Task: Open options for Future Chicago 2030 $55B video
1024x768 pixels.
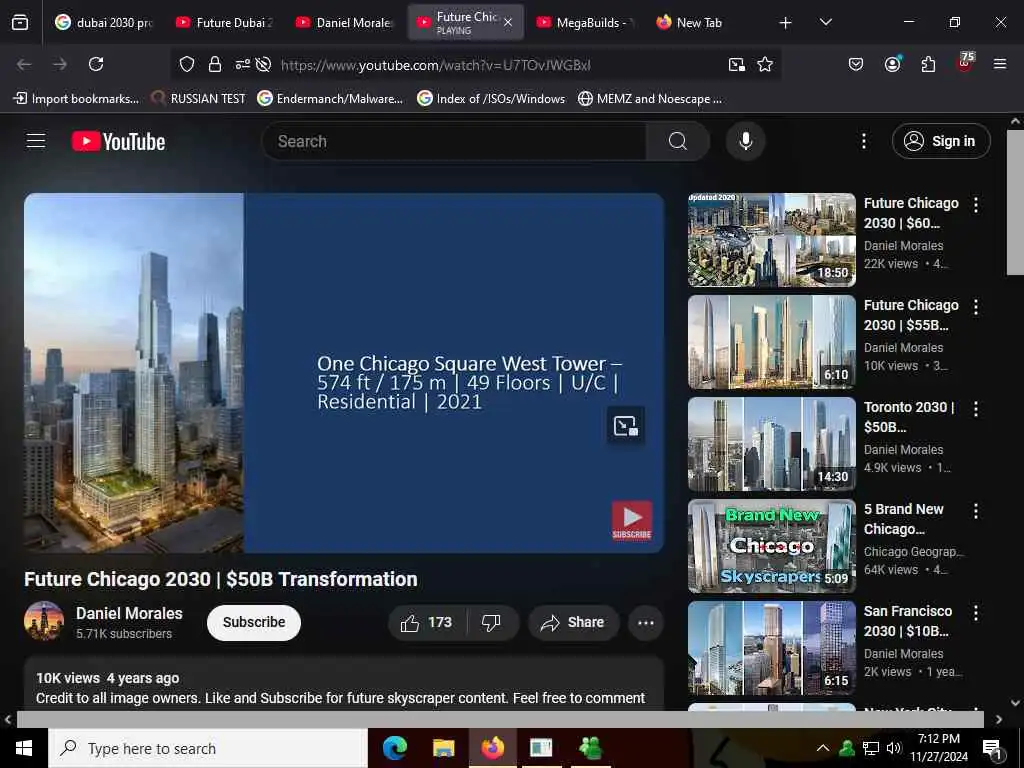Action: point(976,307)
